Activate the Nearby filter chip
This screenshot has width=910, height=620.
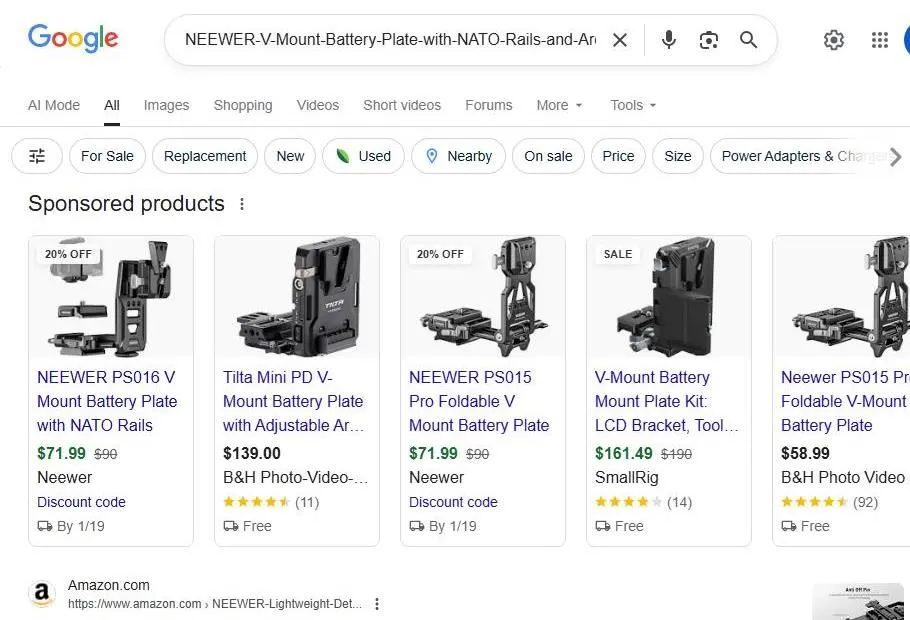click(x=457, y=156)
